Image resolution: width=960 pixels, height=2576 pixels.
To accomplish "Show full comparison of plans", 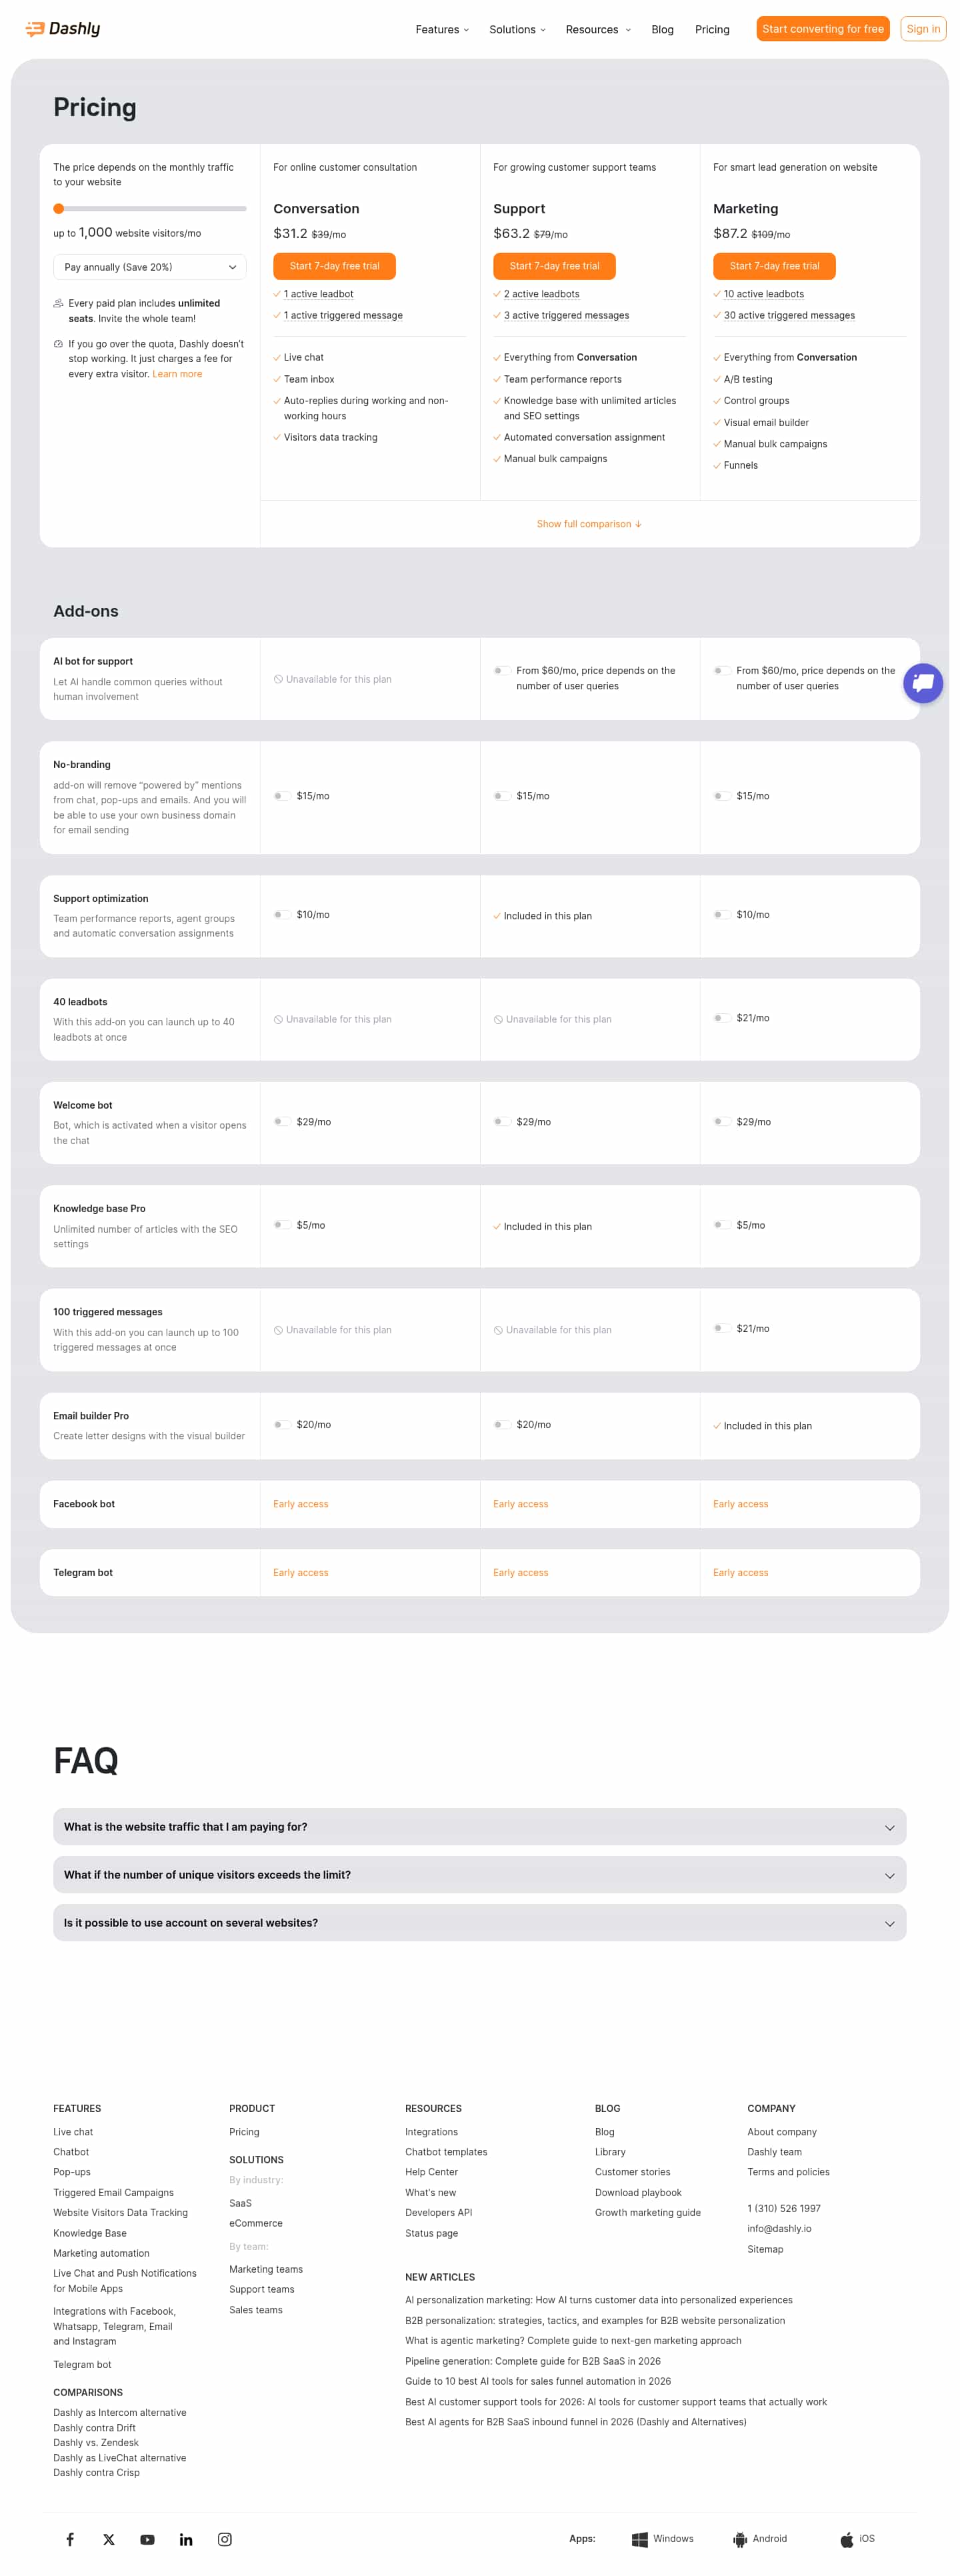I will point(589,523).
